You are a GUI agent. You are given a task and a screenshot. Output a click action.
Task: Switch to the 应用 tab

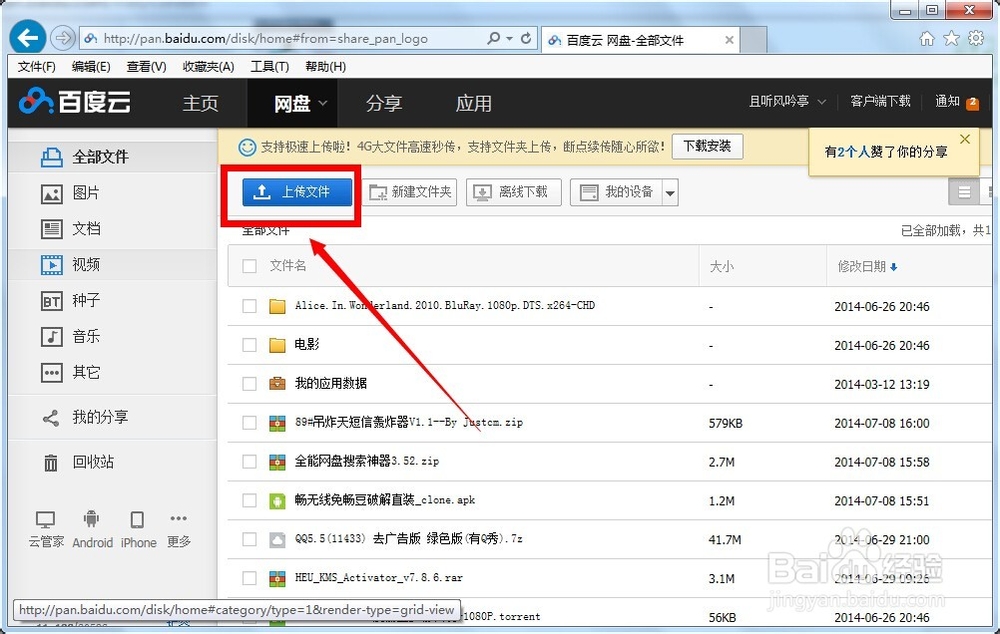coord(474,103)
